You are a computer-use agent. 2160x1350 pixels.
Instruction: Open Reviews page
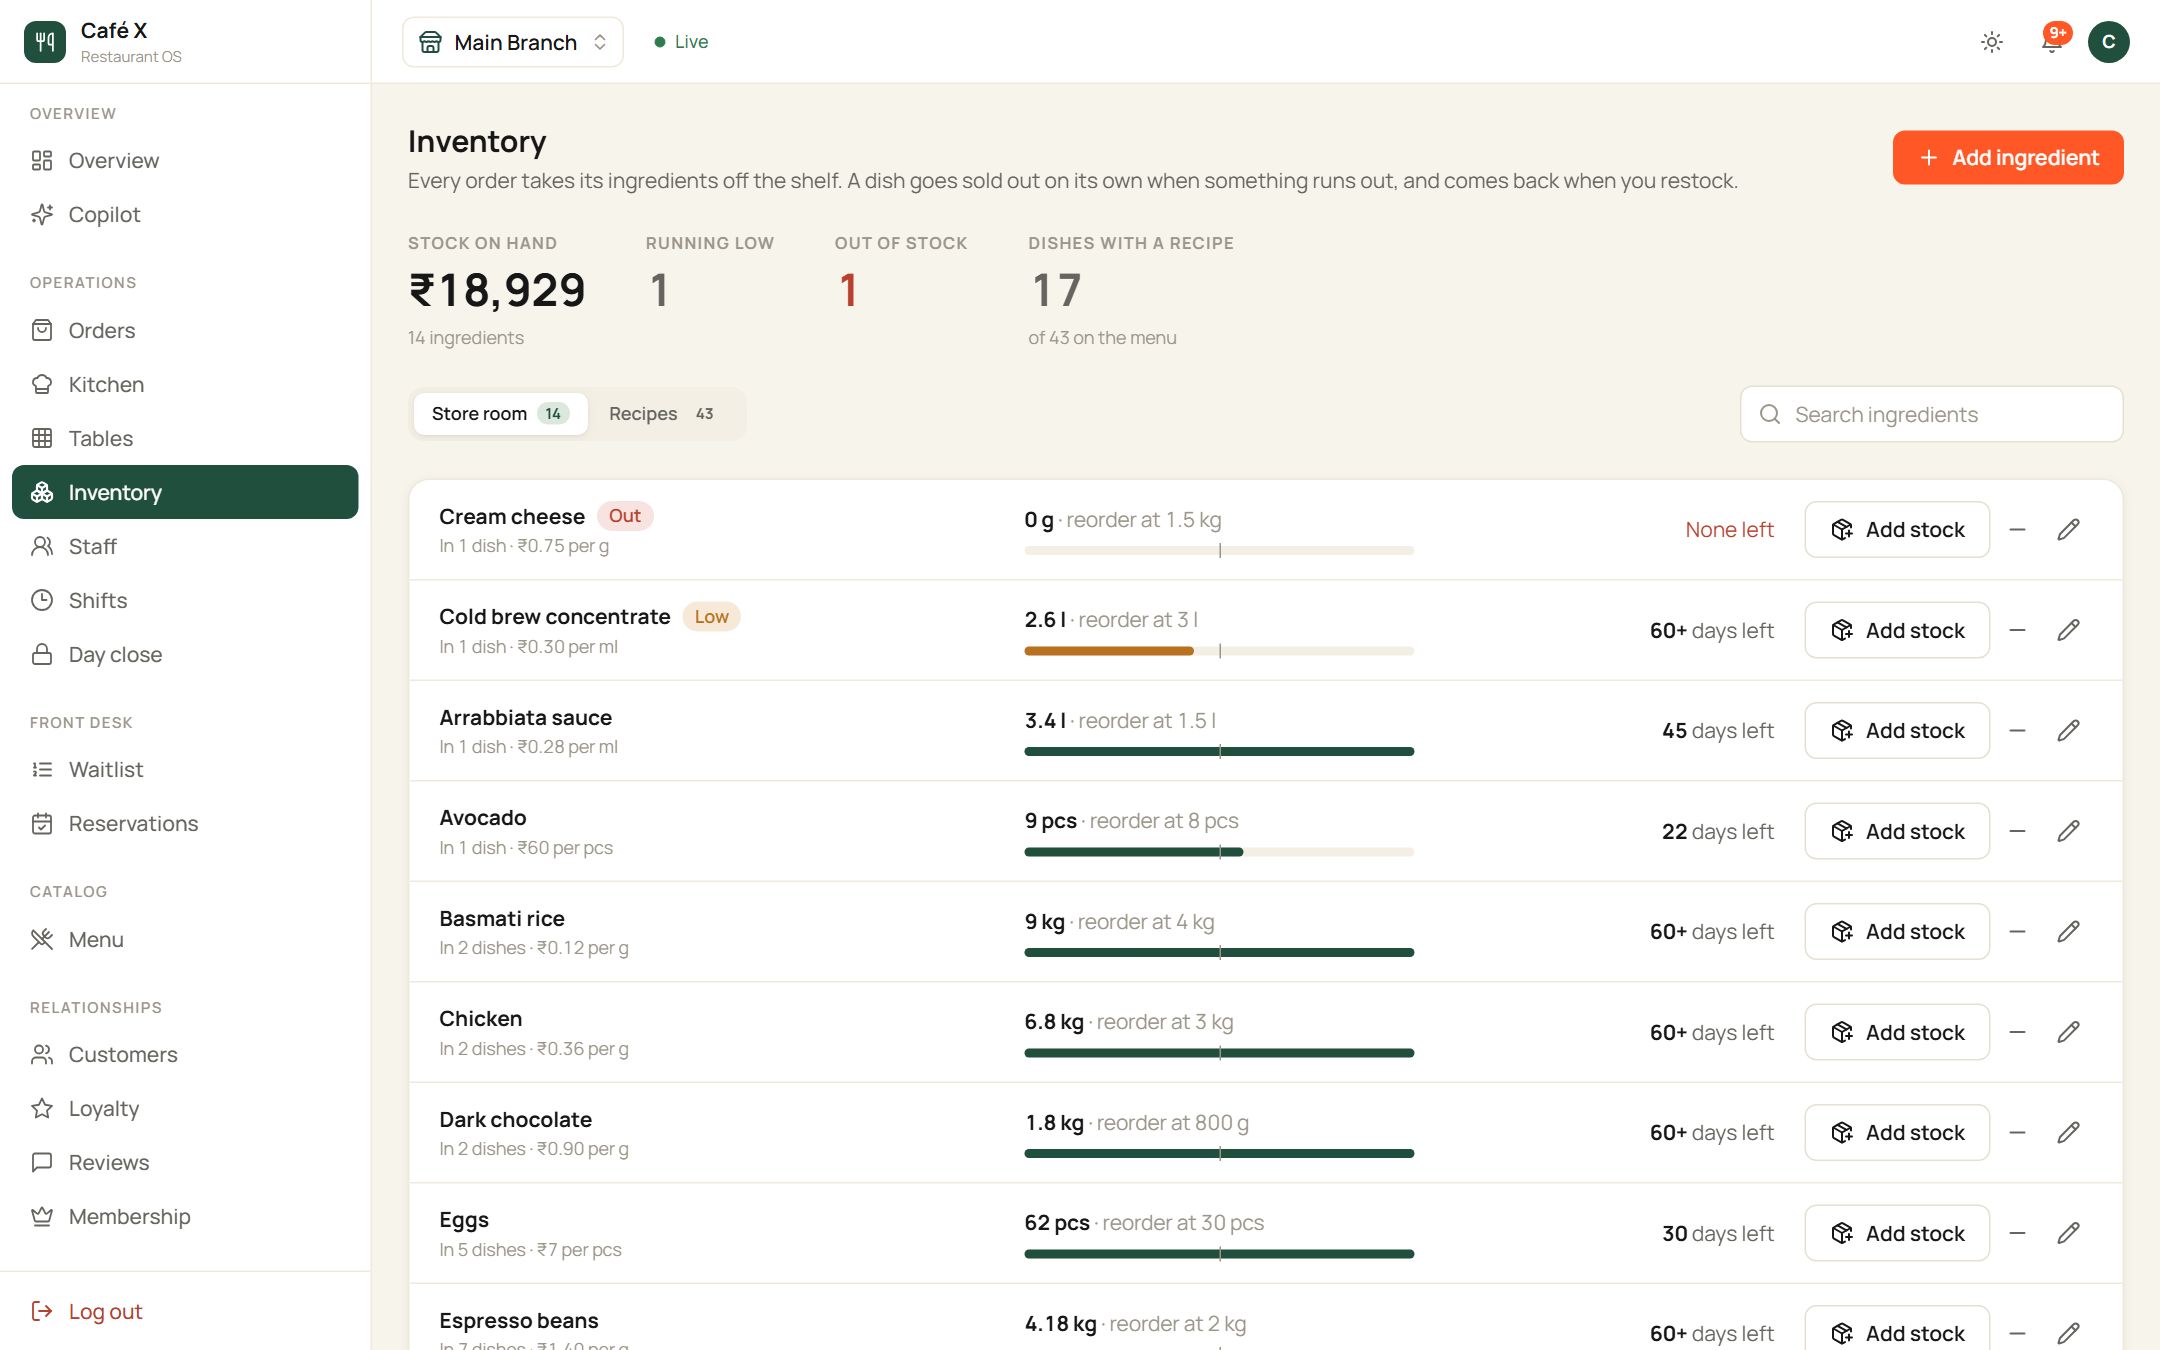coord(185,1162)
